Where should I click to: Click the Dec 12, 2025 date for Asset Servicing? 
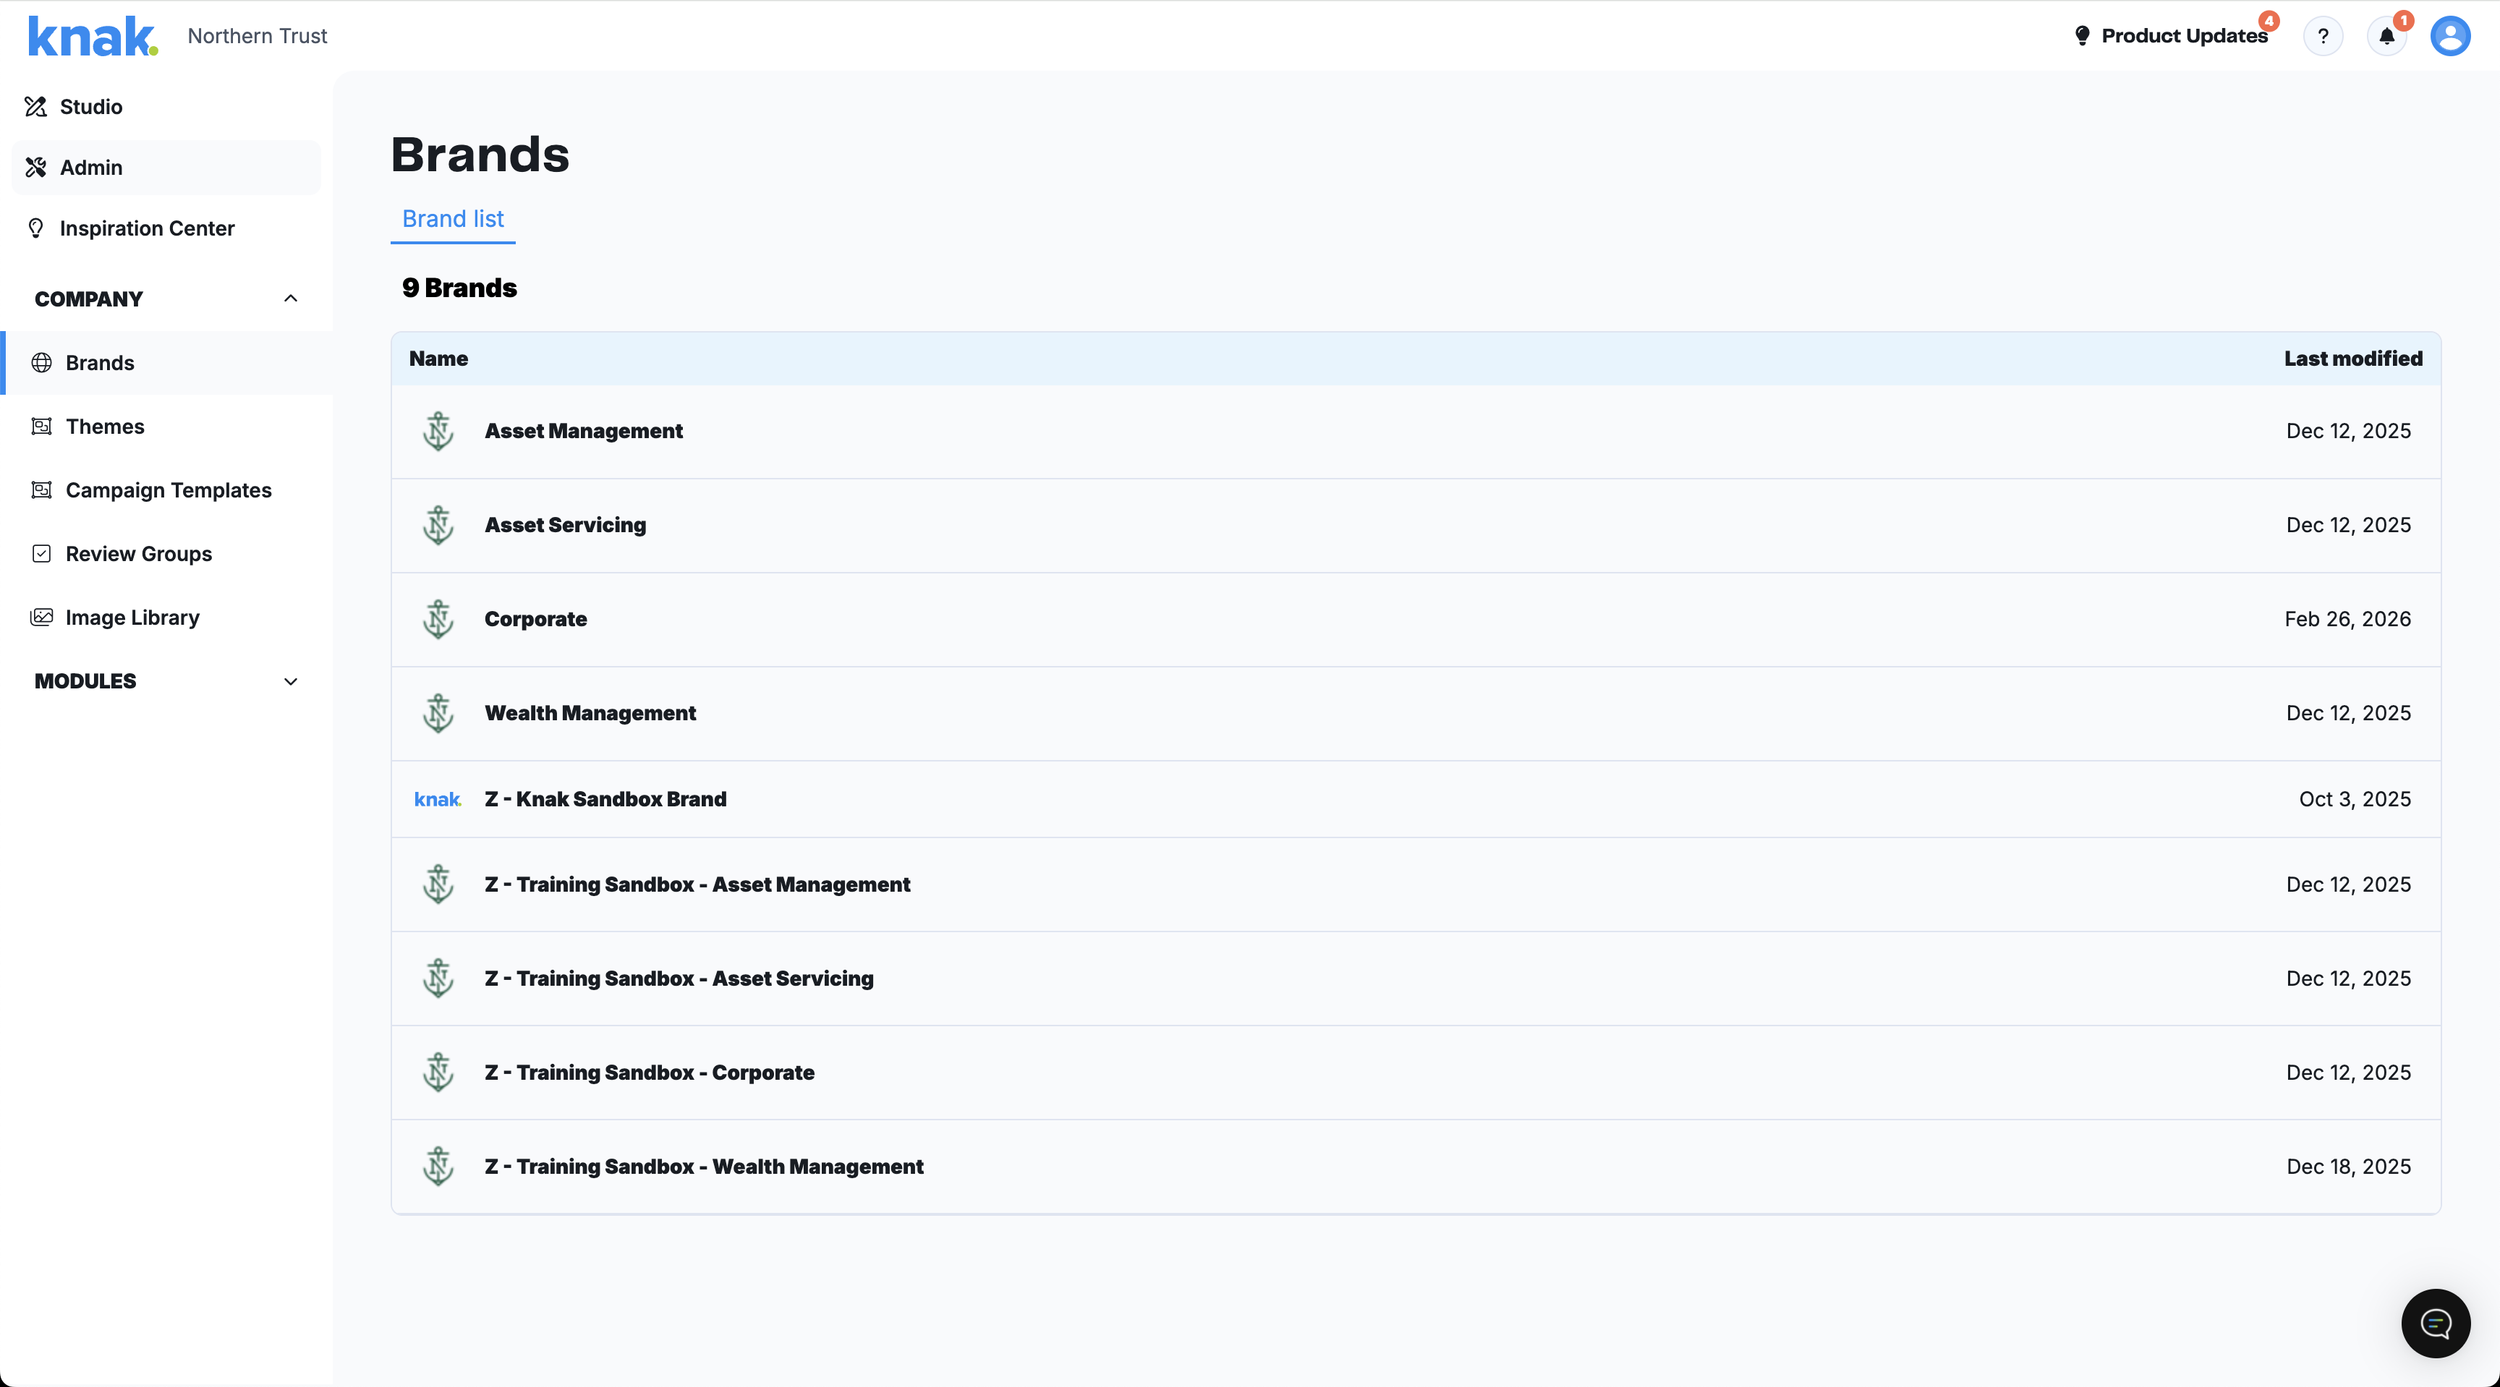(x=2348, y=525)
